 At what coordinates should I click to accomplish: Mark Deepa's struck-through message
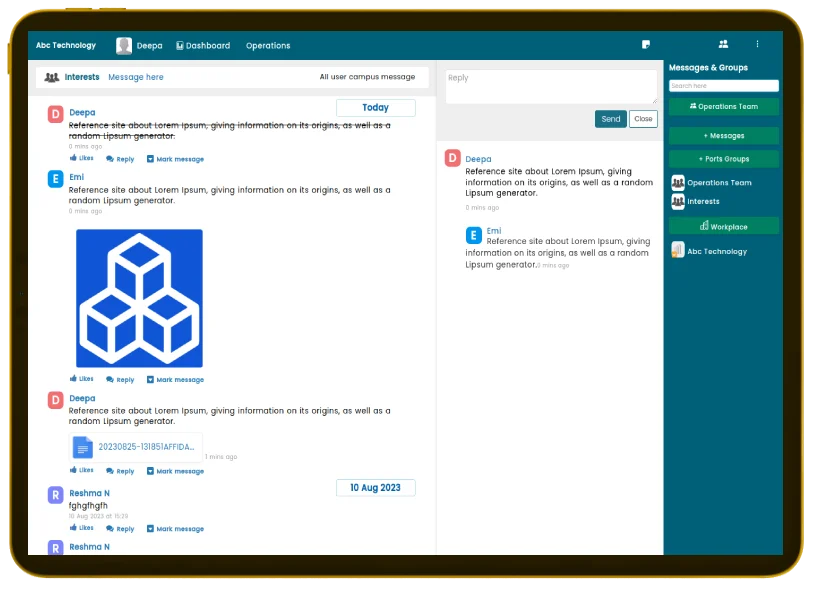coord(175,159)
